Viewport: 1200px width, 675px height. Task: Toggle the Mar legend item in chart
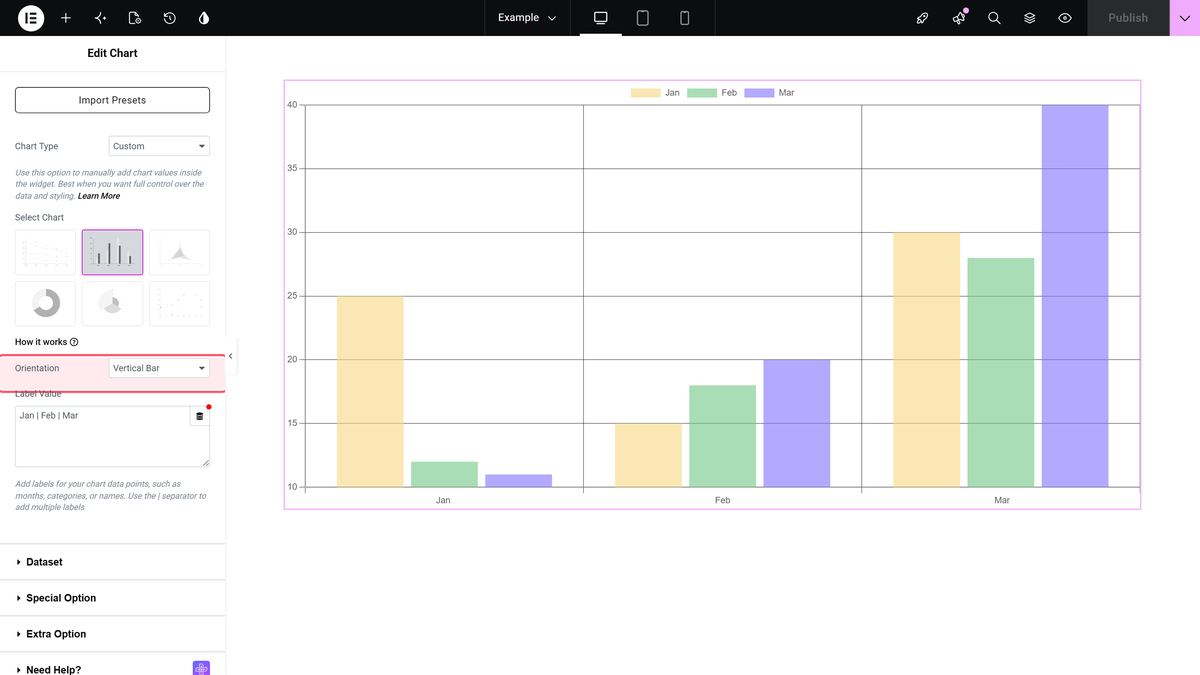click(x=769, y=93)
